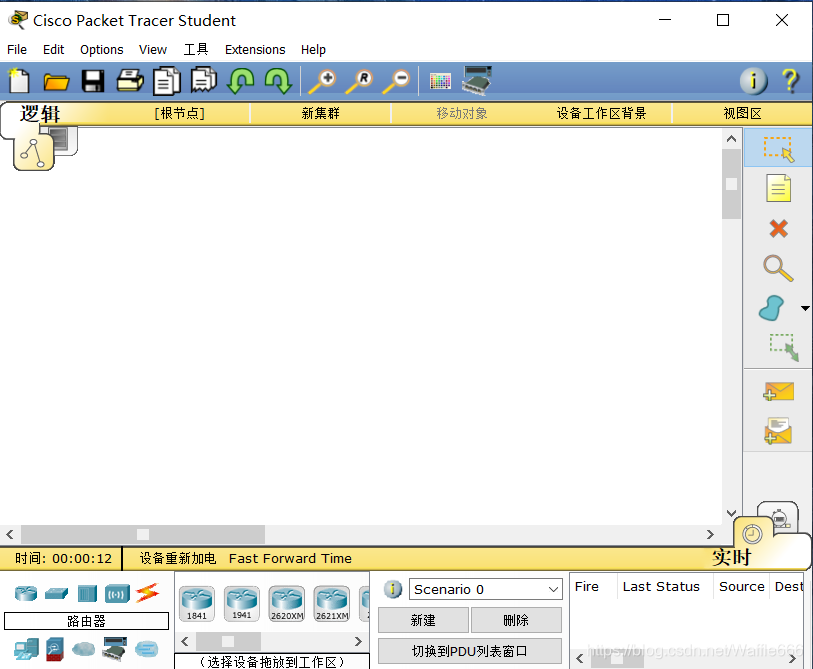Choose the 1941 router
Screen dimensions: 813x669
(x=242, y=604)
